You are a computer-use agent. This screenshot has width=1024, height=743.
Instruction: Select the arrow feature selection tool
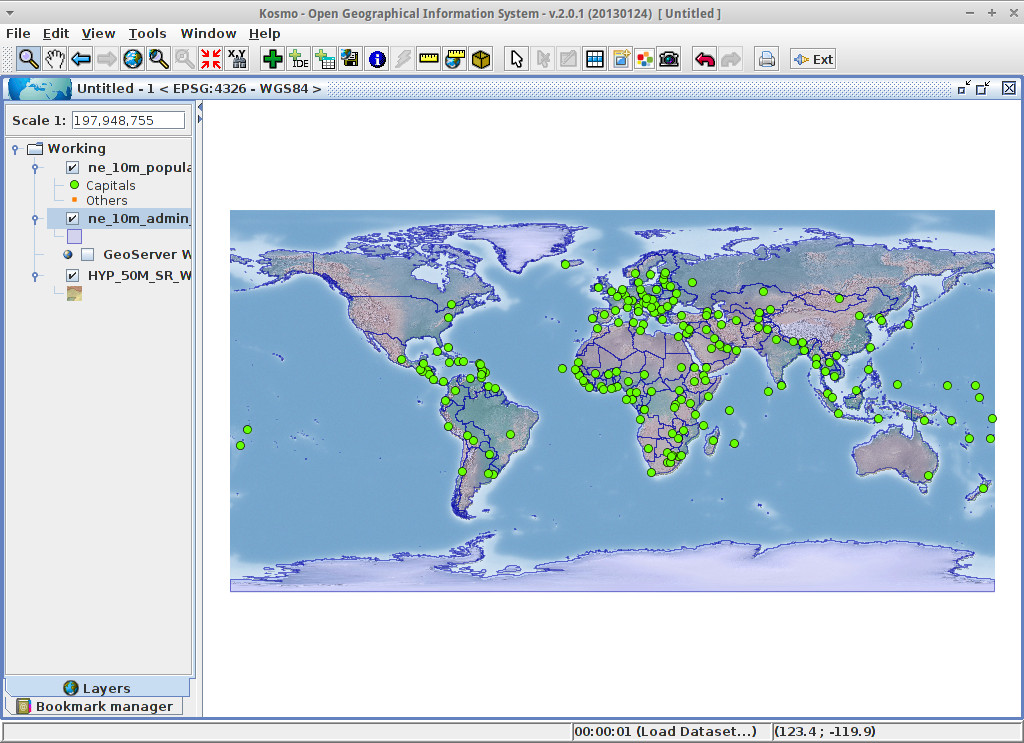517,59
